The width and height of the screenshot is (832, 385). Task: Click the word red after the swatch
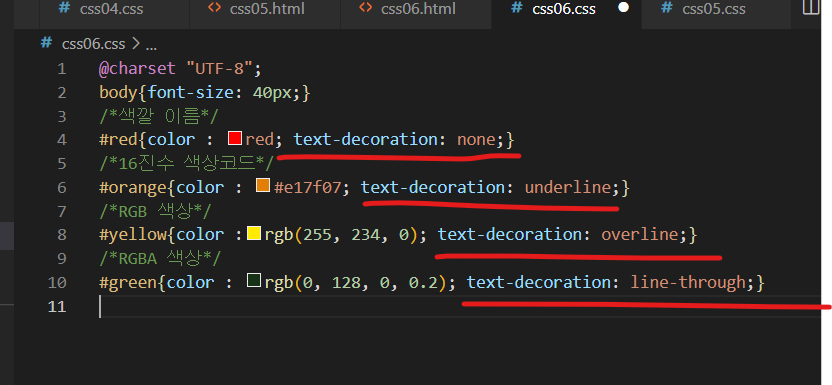point(259,140)
